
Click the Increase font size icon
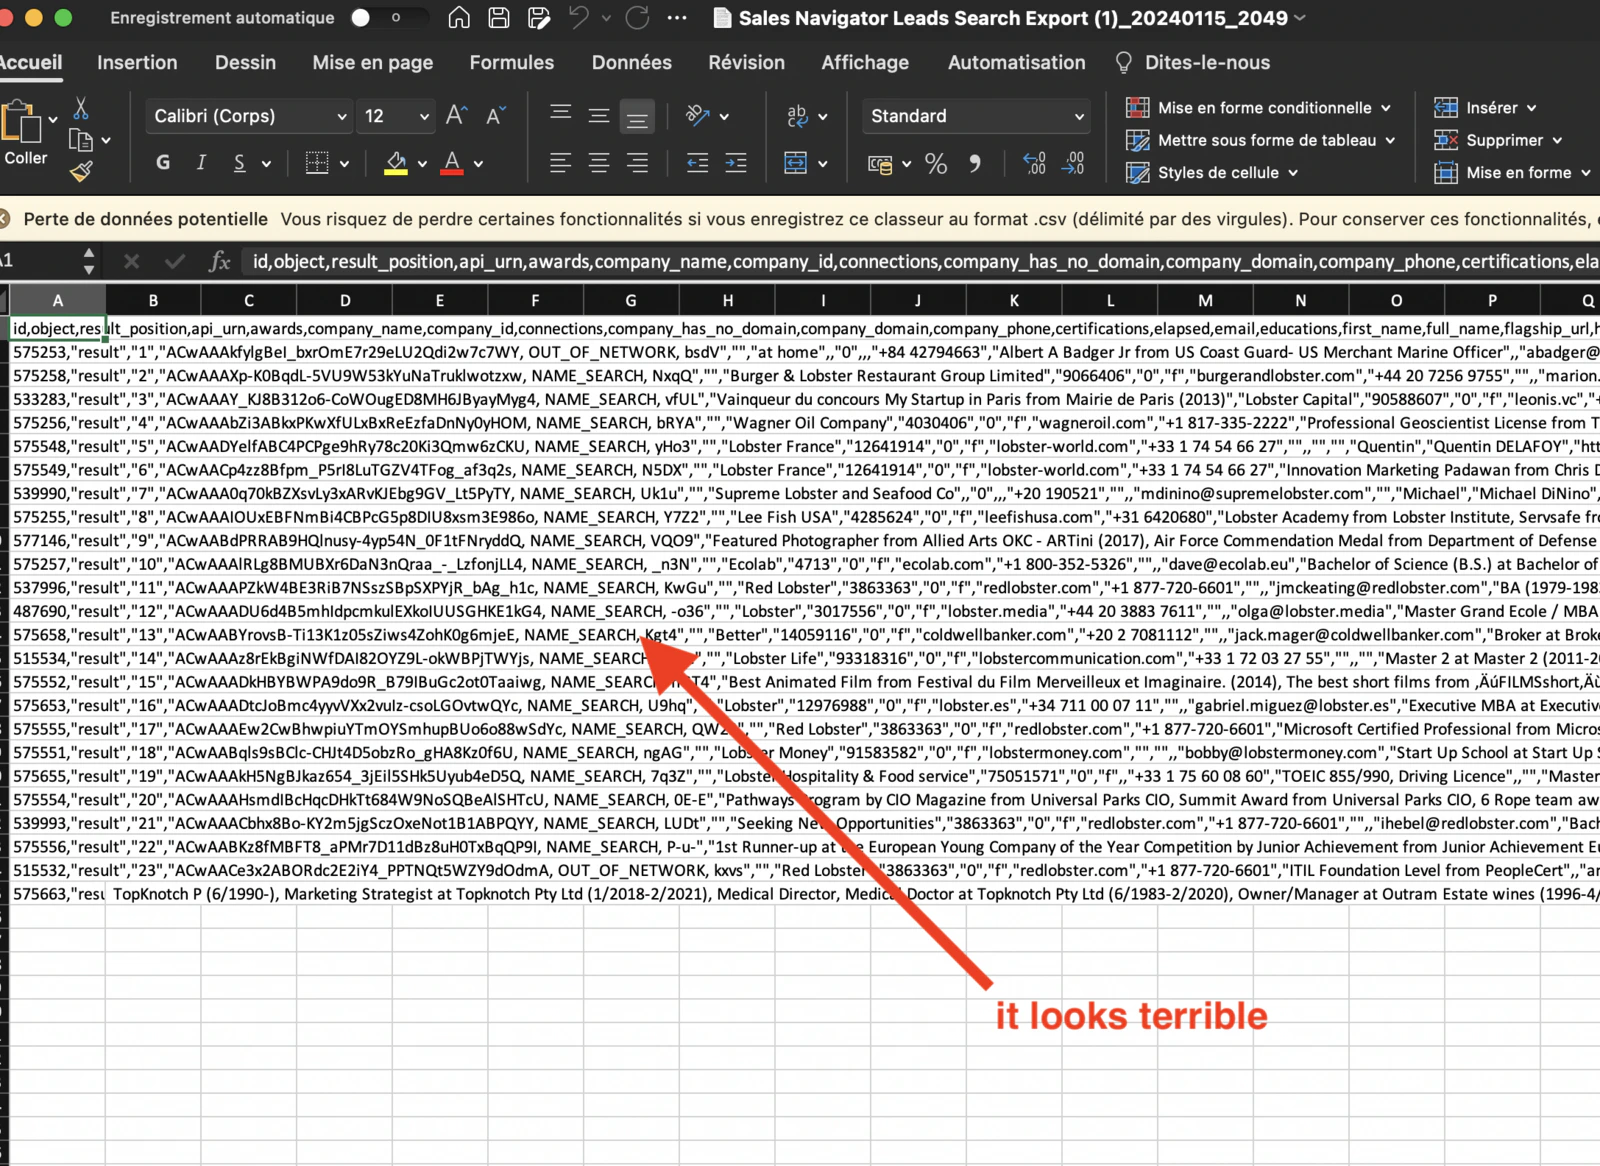456,116
